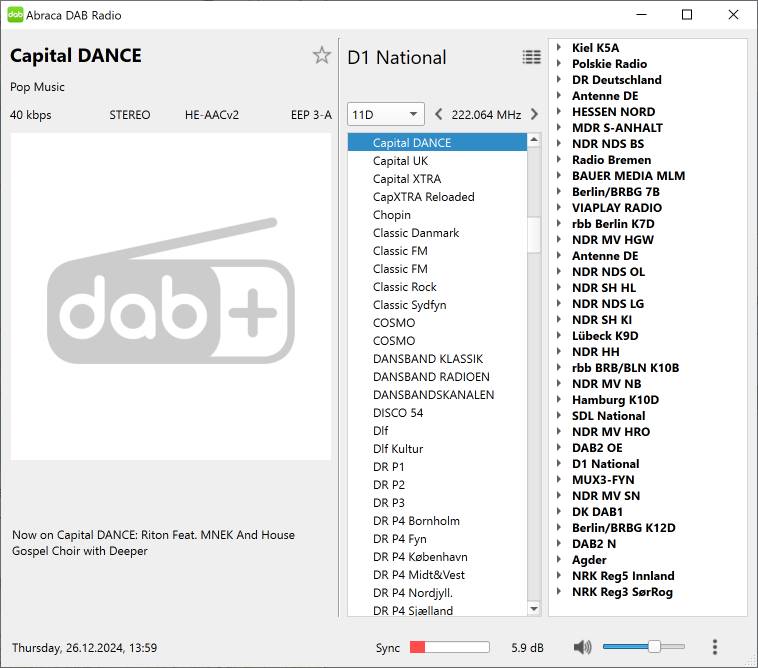Toggle the ensemble list view icon

(531, 58)
